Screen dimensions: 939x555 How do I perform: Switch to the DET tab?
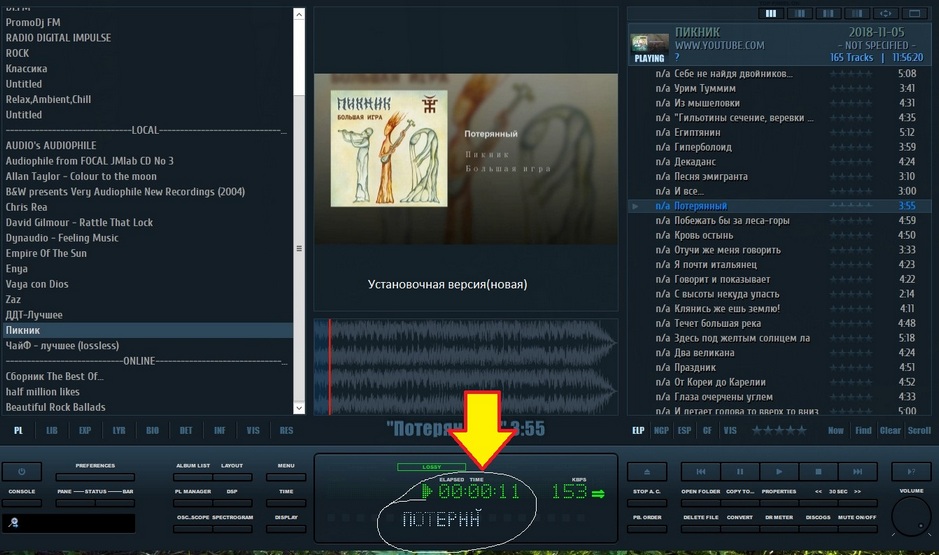coord(186,430)
